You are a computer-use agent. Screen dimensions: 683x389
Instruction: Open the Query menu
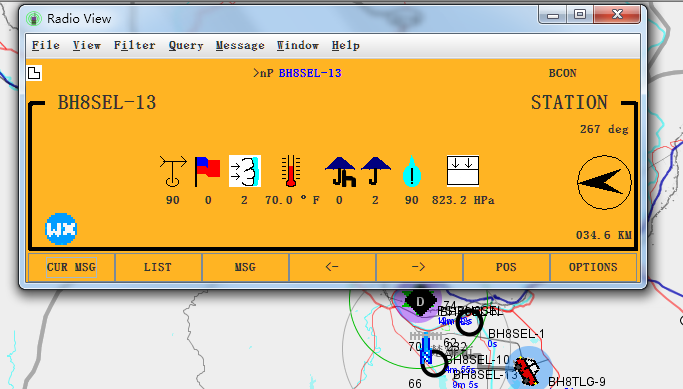click(x=186, y=45)
